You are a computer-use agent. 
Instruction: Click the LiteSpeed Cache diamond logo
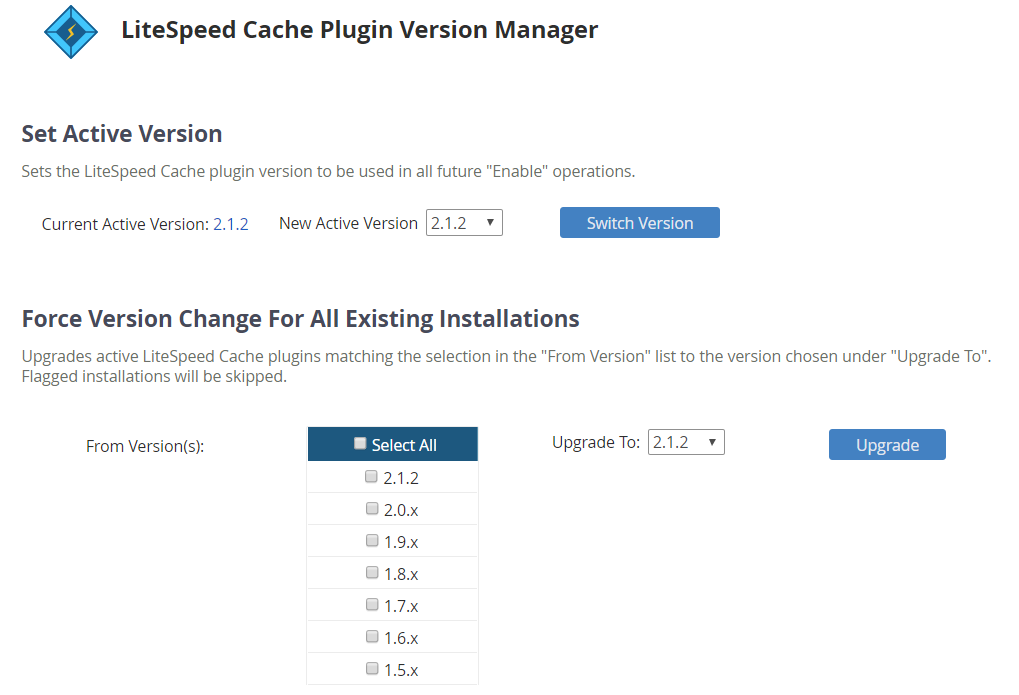(x=71, y=32)
